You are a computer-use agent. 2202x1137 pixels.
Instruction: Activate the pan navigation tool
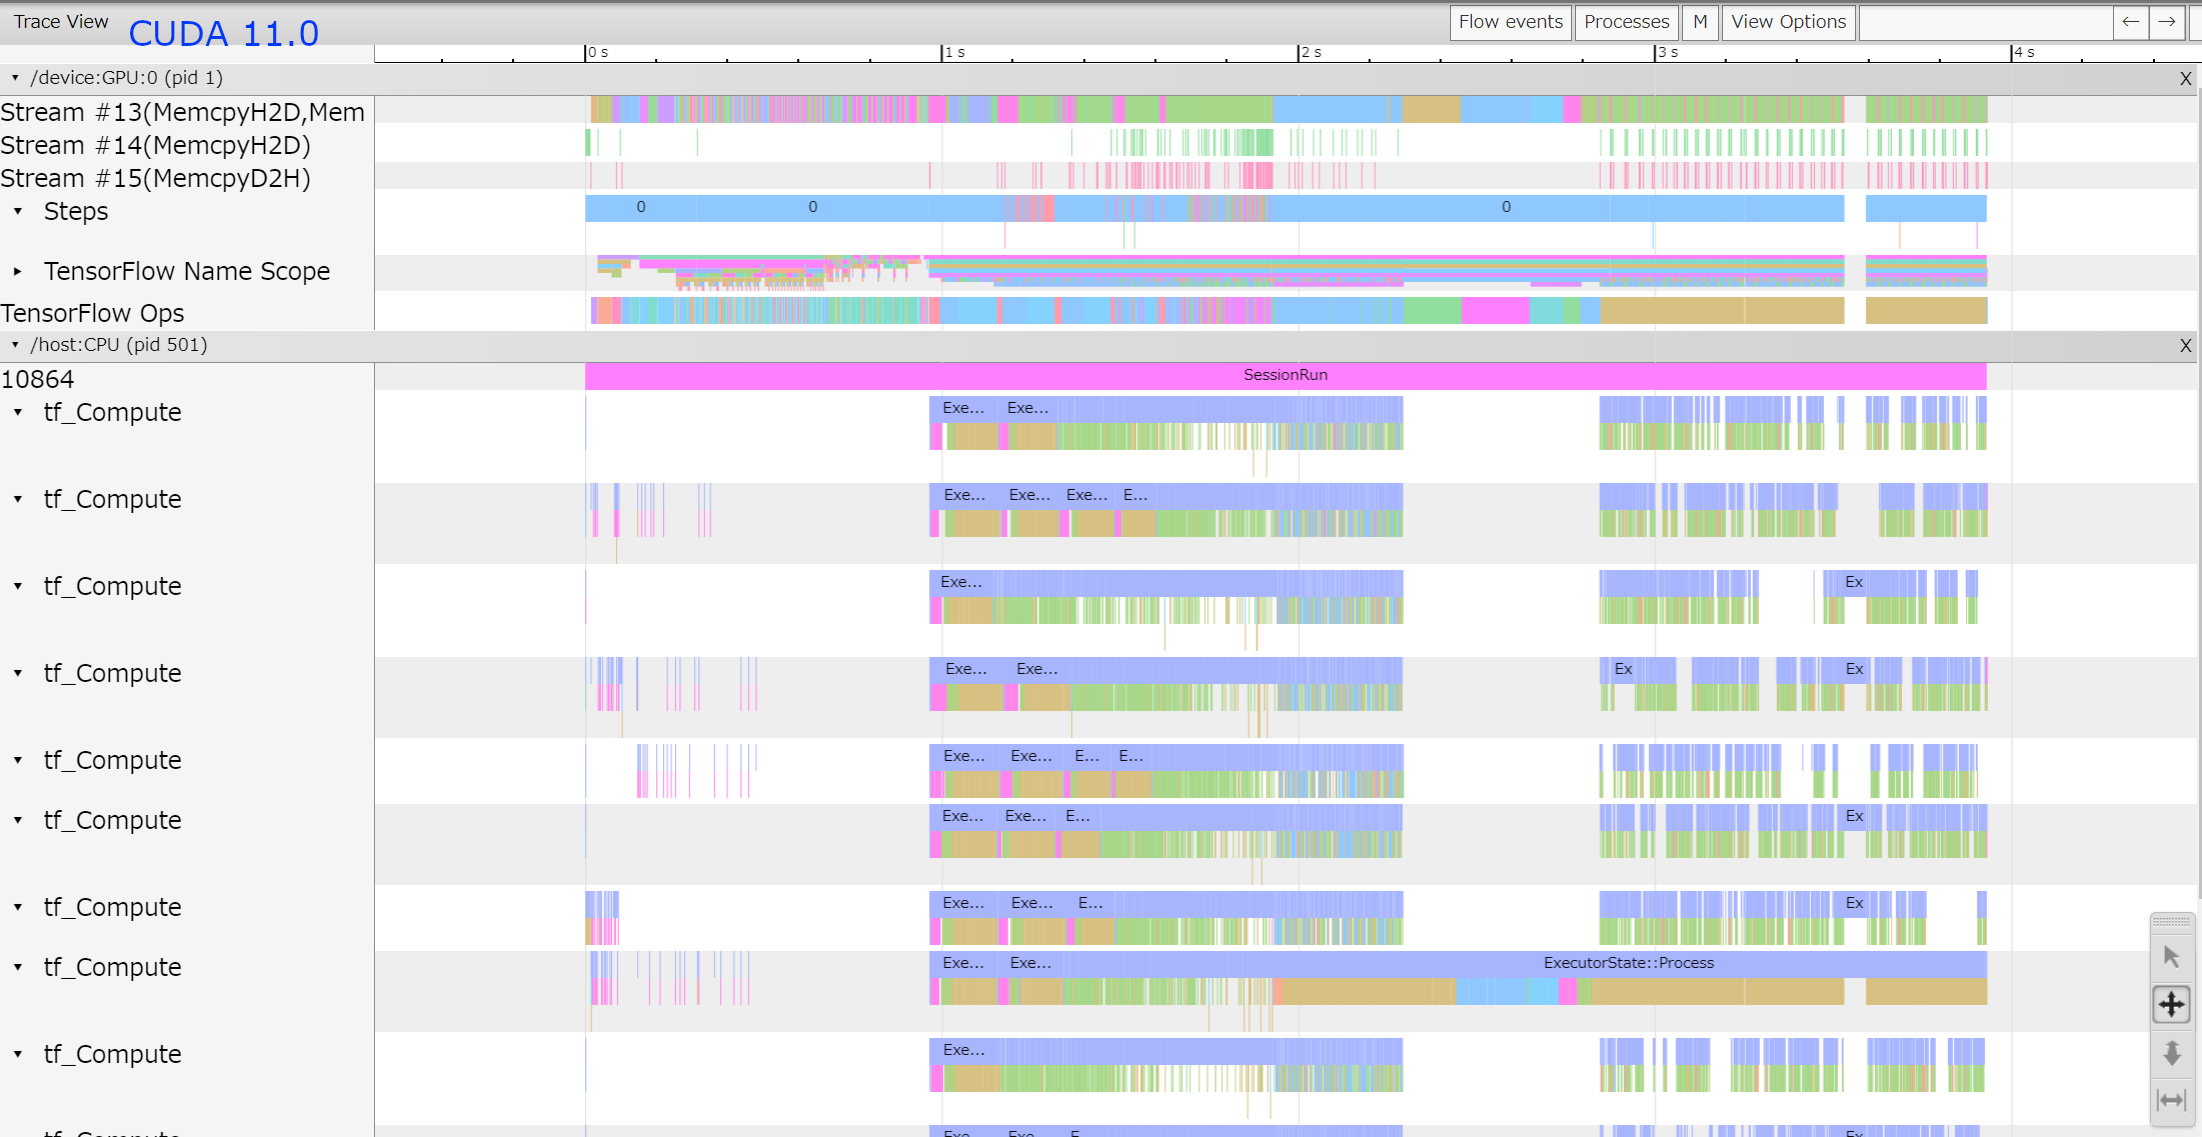tap(2172, 1005)
